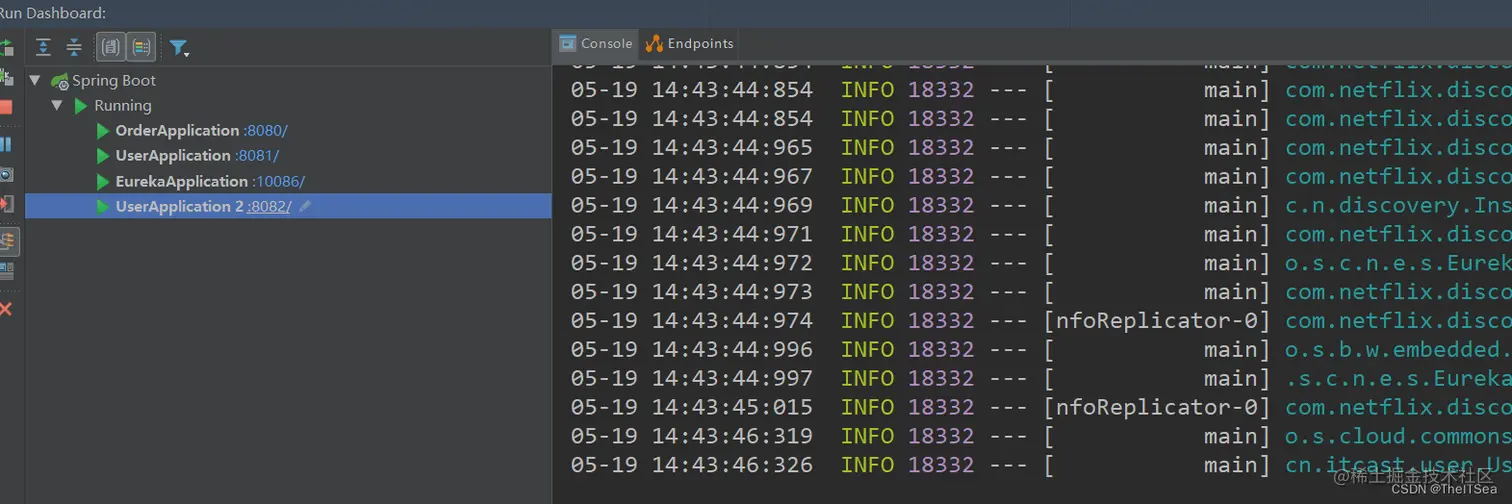Screen dimensions: 1512x504
Task: Click log line timestamped 14:43:44:997
Action: 1041,379
